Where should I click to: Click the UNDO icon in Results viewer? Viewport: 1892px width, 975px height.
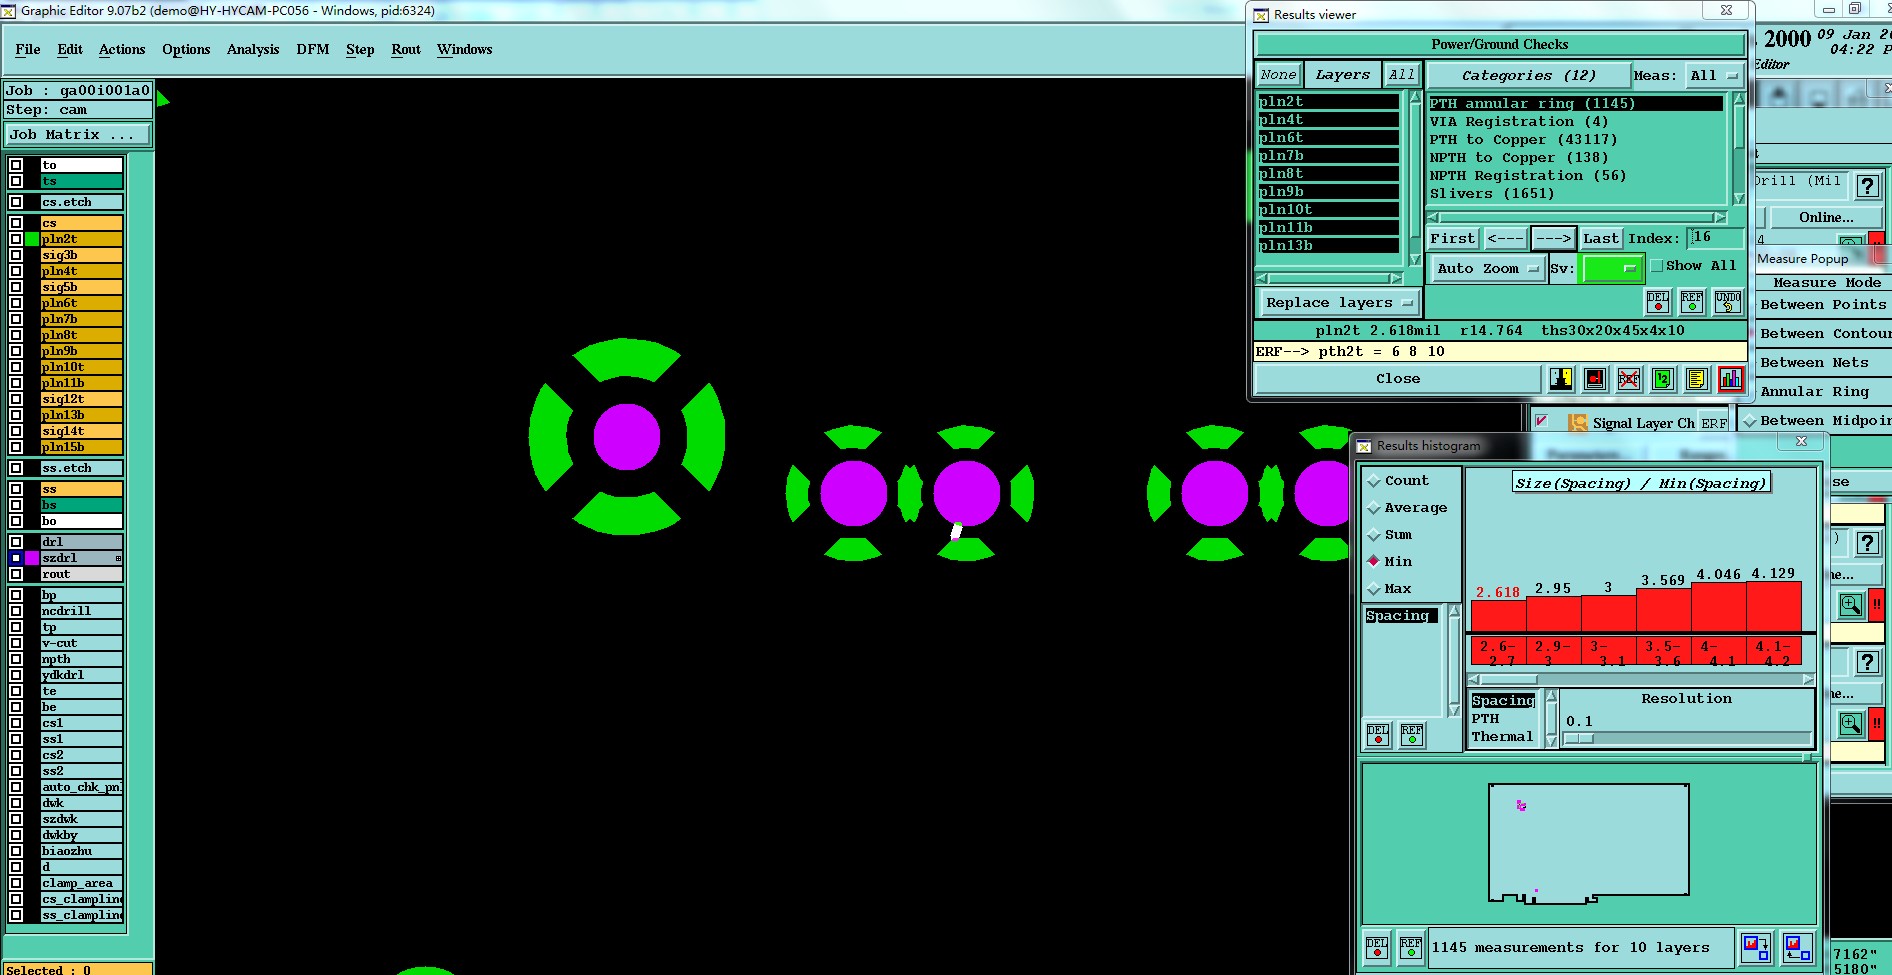[x=1728, y=301]
